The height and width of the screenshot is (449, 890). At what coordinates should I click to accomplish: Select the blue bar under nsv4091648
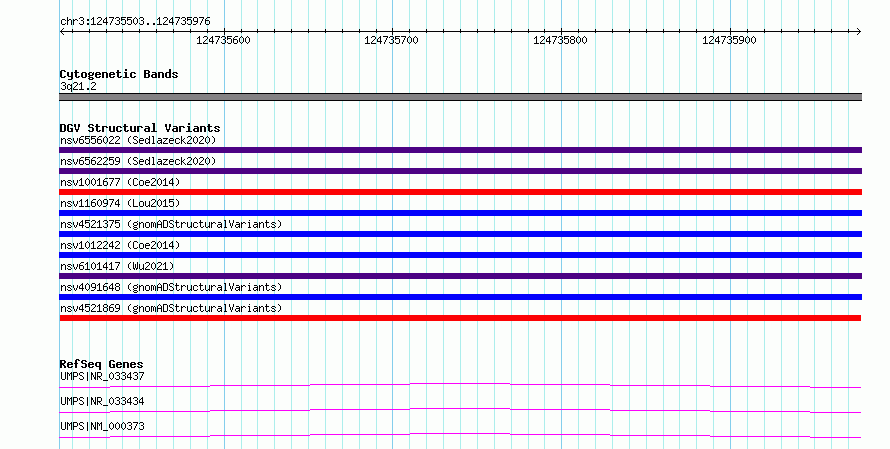coord(460,297)
